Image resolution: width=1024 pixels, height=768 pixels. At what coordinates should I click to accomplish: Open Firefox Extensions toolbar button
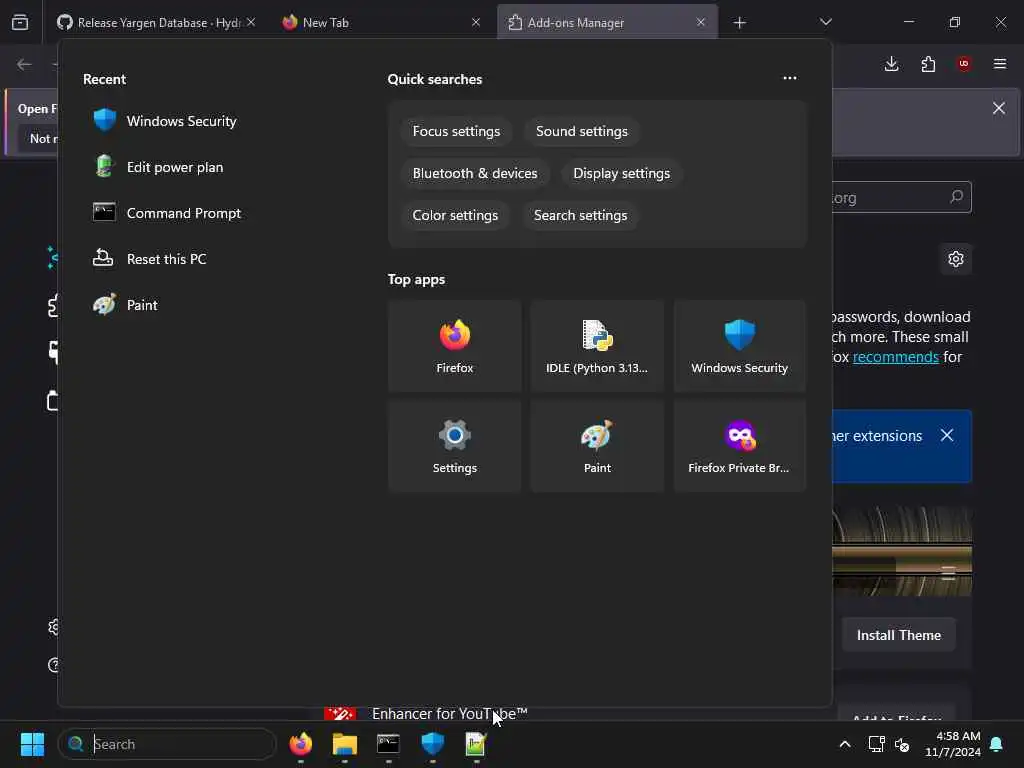pos(928,64)
